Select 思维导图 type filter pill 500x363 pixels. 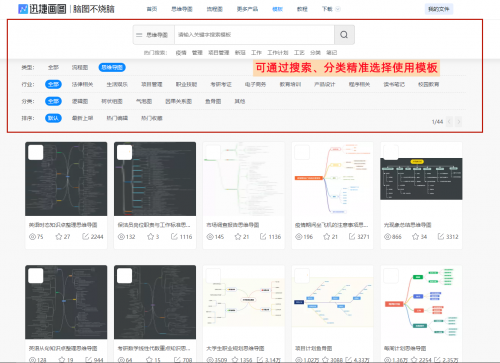112,67
